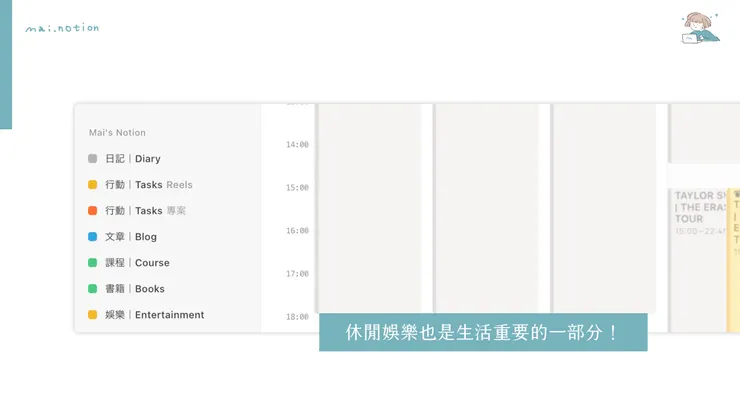This screenshot has width=740, height=416.
Task: Select the 行動 | Tasks 專案 label
Action: [x=145, y=211]
